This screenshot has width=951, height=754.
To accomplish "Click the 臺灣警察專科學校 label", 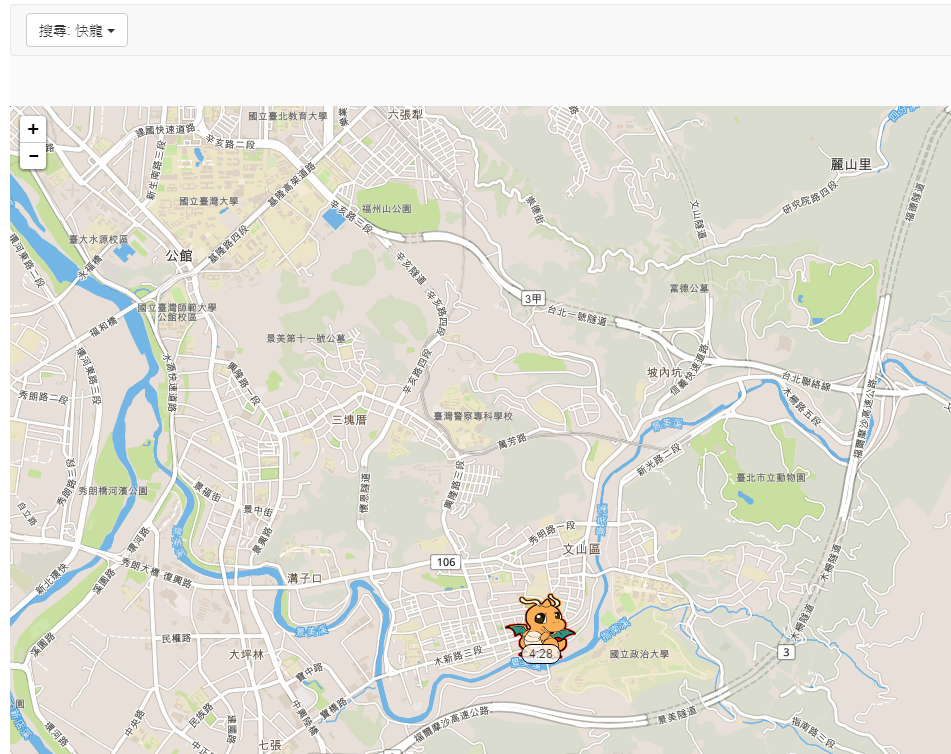I will [473, 416].
